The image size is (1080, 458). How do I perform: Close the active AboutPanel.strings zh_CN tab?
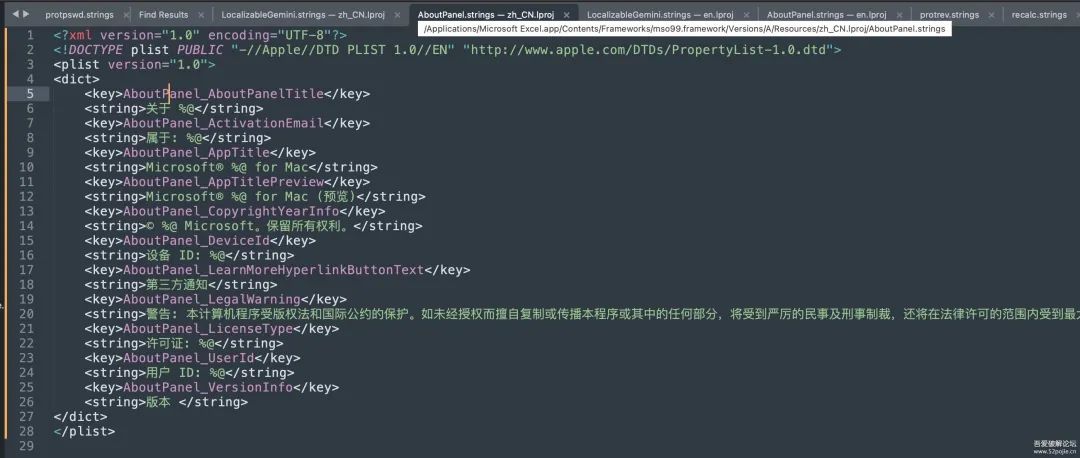[566, 14]
